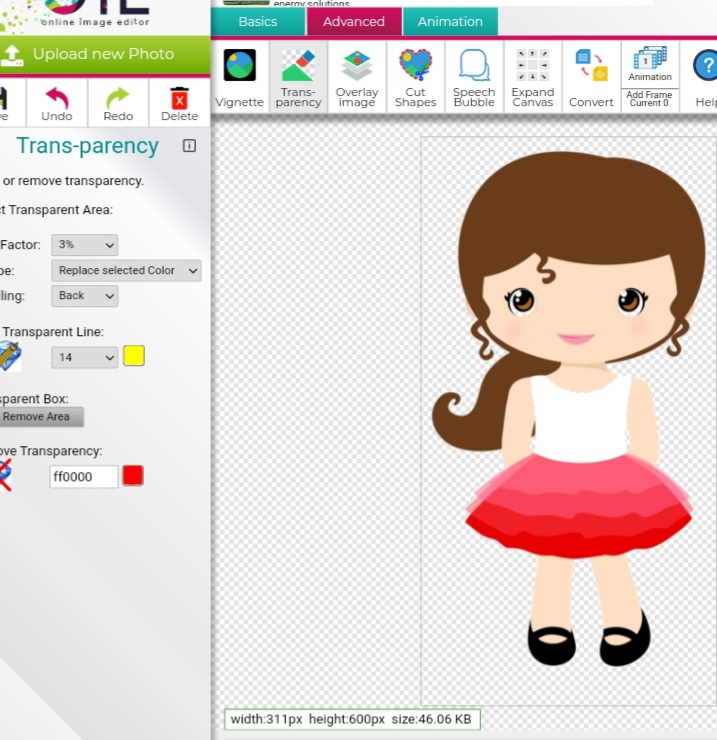
Task: Open Animation Add Frame tool
Action: click(x=650, y=77)
